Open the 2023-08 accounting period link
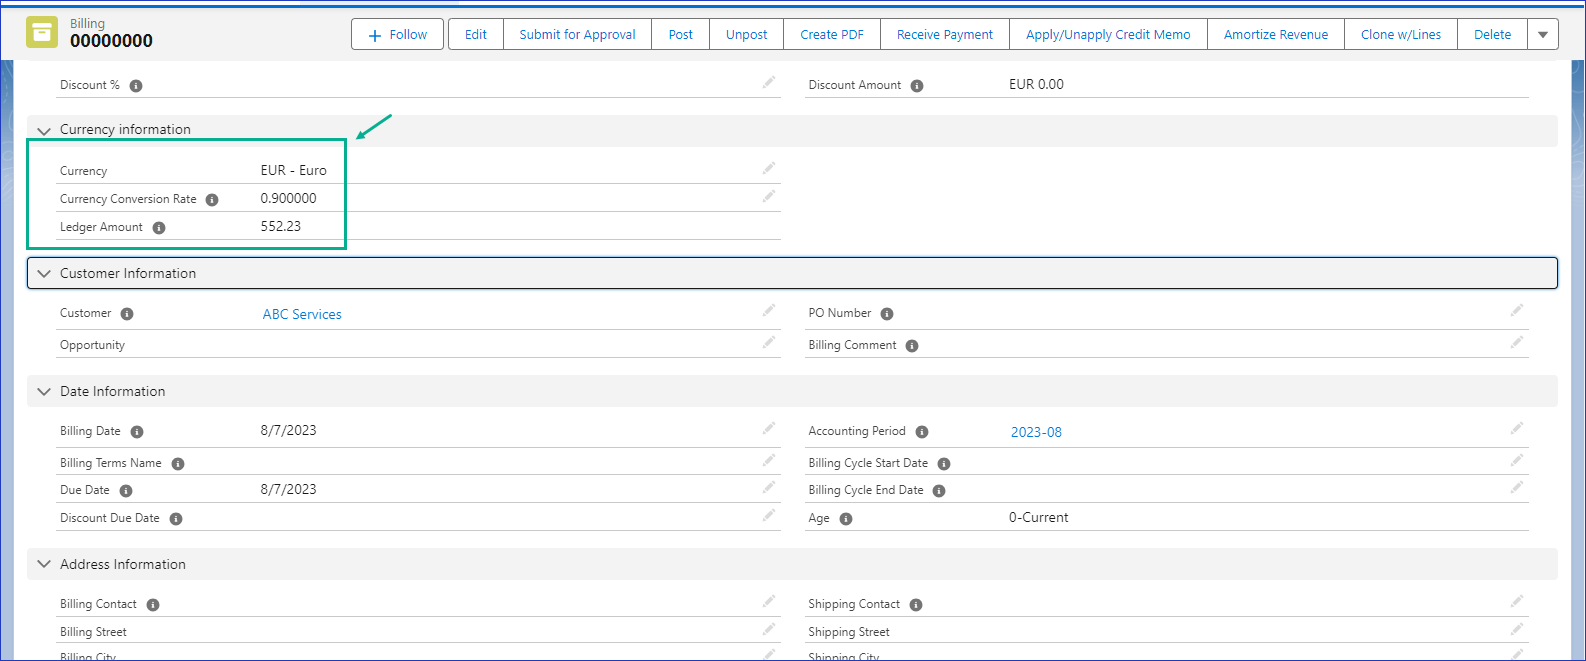Image resolution: width=1586 pixels, height=661 pixels. click(x=1036, y=432)
